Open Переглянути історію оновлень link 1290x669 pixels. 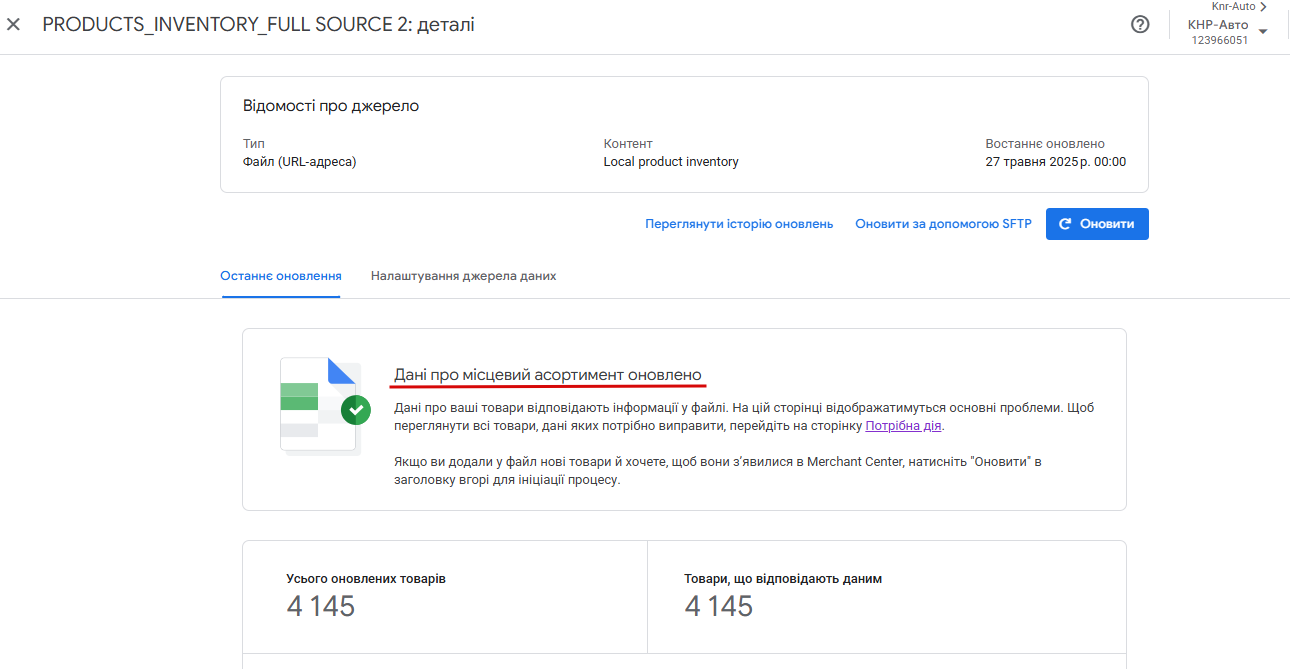[x=739, y=224]
